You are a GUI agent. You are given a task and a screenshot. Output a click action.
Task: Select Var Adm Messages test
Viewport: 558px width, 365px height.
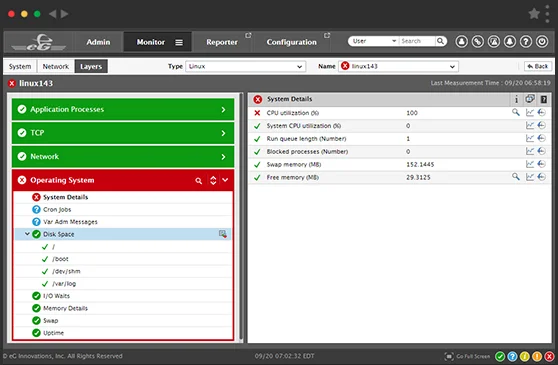coord(70,222)
